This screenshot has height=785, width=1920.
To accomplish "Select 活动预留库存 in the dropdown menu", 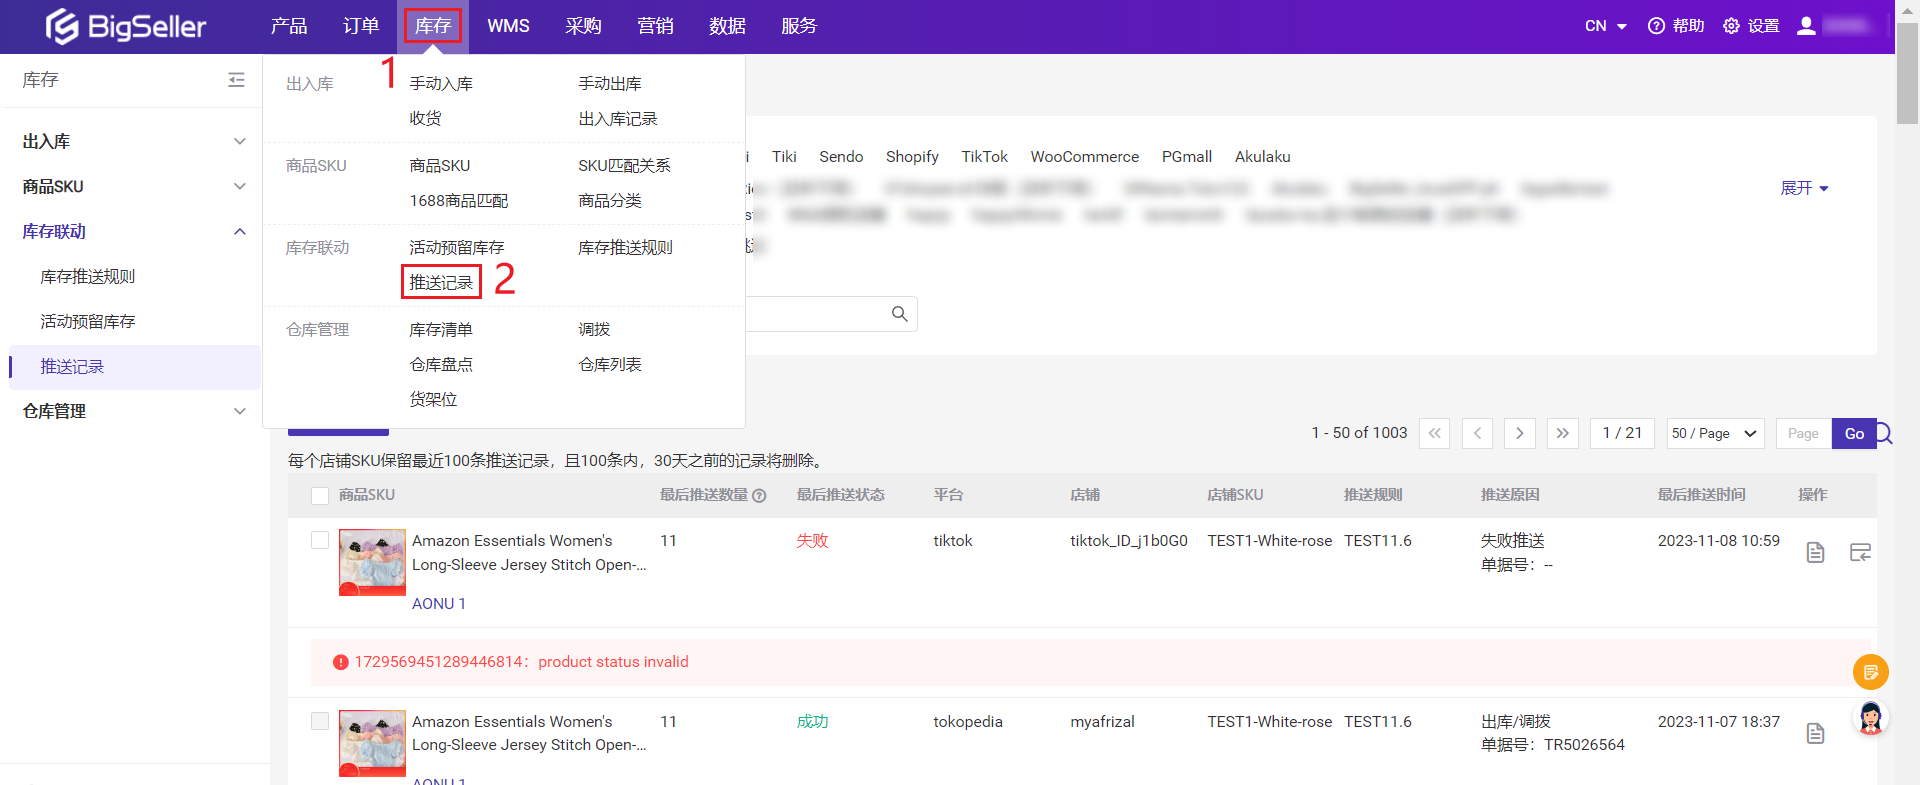I will 457,248.
